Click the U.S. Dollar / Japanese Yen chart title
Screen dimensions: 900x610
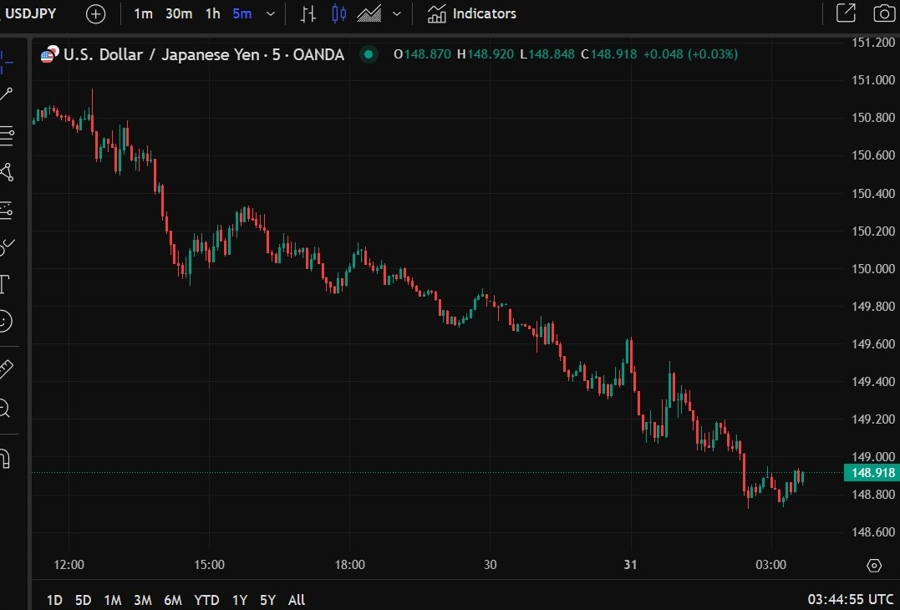204,55
